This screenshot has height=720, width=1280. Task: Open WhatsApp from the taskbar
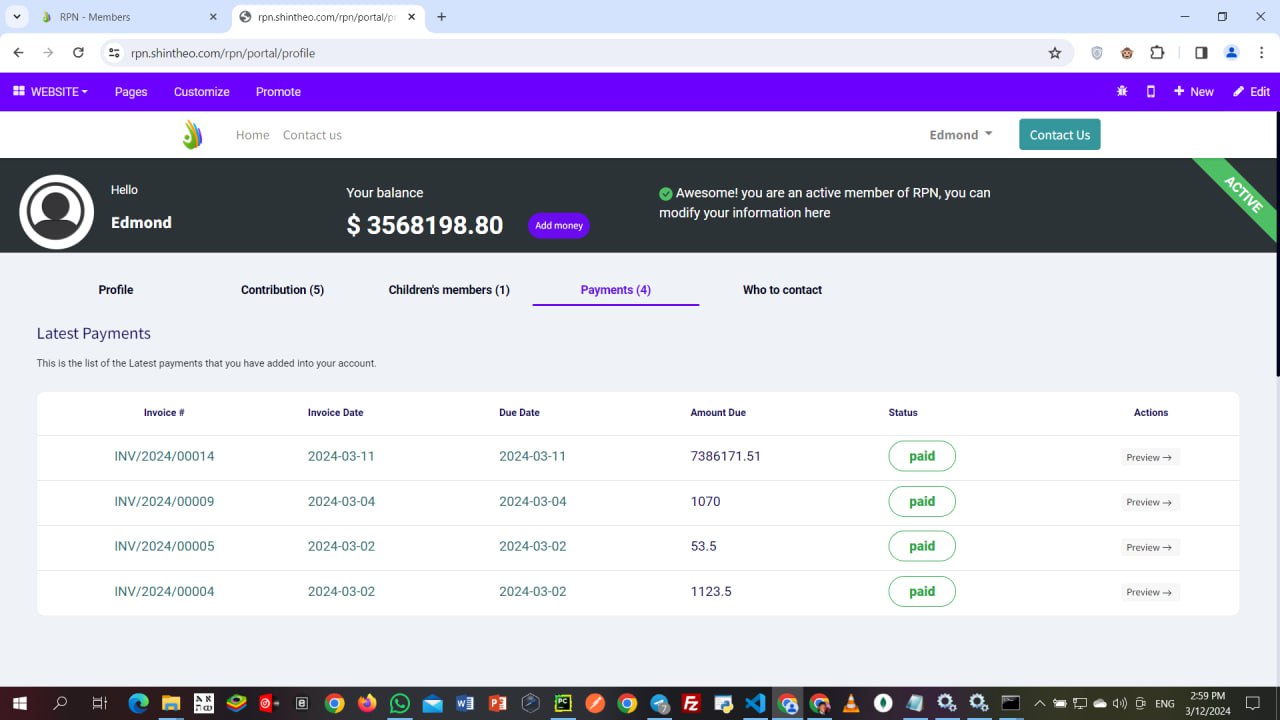(400, 703)
